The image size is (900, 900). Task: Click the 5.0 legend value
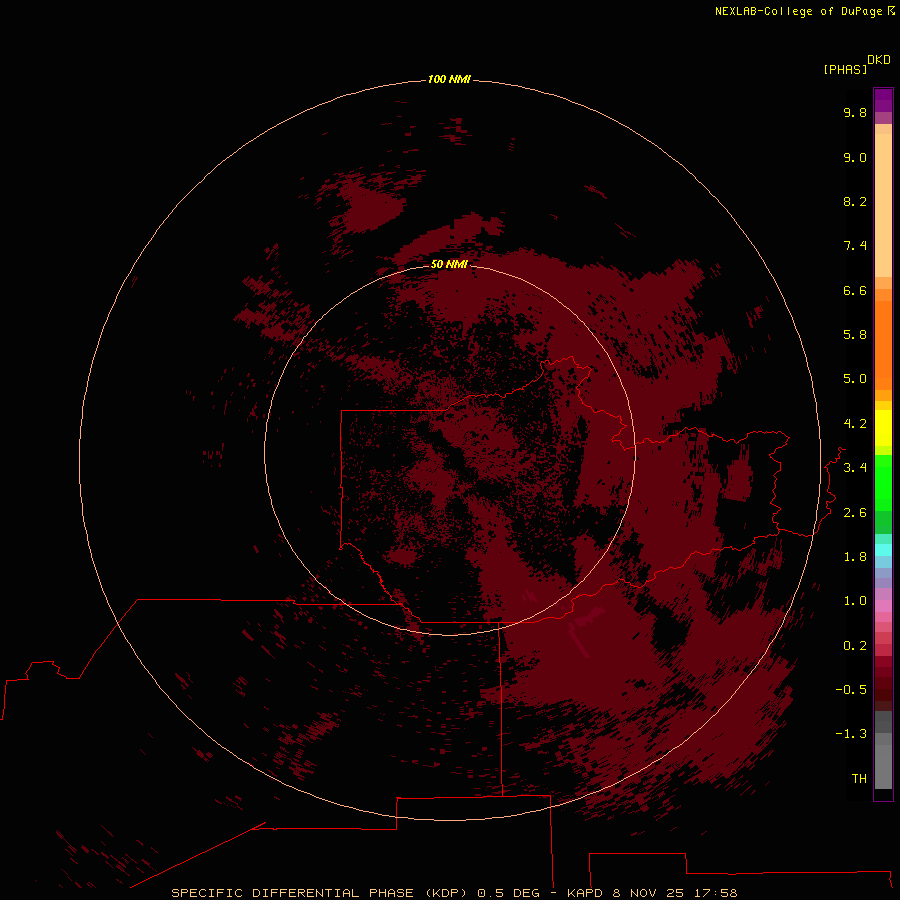(x=855, y=379)
